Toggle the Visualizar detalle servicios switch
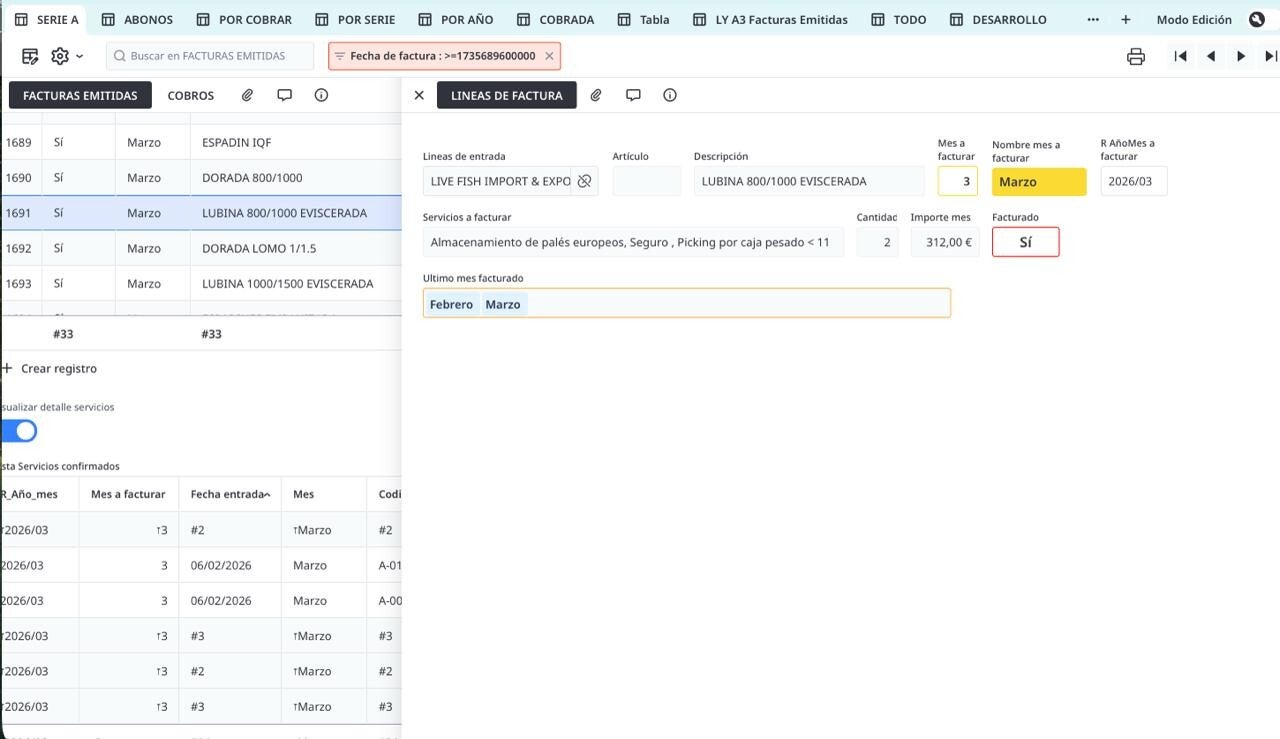The height and width of the screenshot is (739, 1280). pos(19,431)
